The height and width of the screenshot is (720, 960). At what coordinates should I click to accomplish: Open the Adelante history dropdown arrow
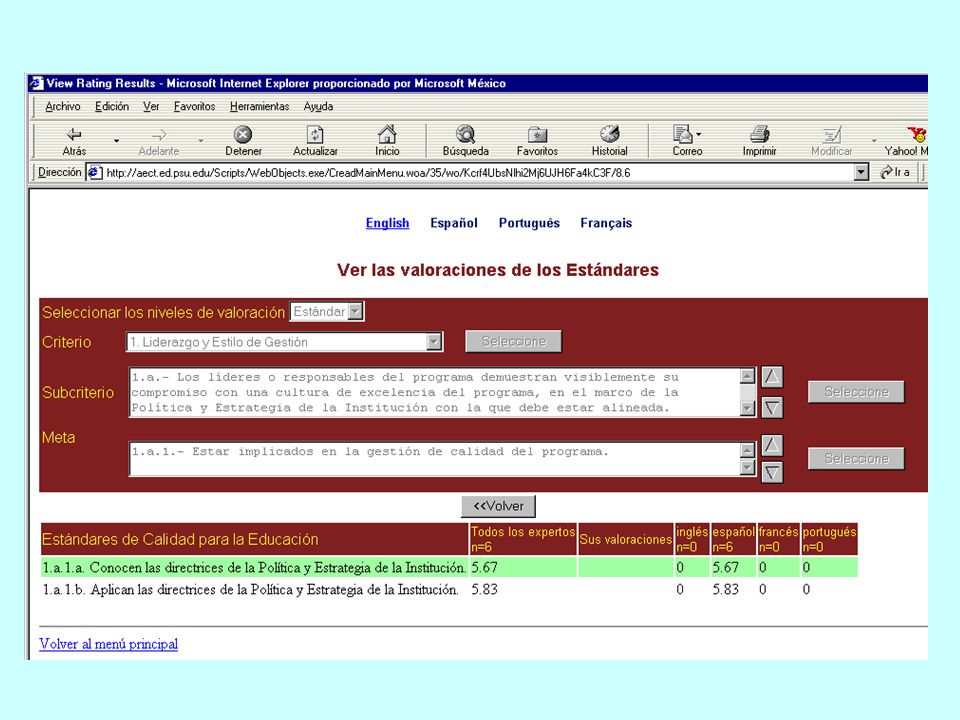(x=201, y=141)
